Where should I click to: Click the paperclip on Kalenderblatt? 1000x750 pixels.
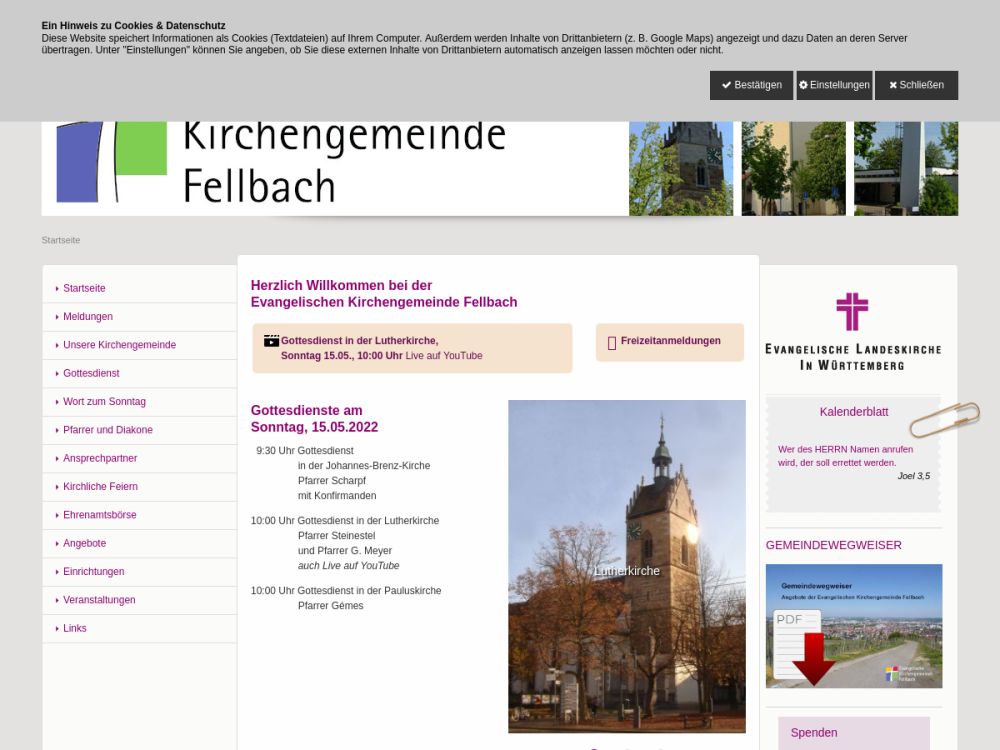click(944, 419)
